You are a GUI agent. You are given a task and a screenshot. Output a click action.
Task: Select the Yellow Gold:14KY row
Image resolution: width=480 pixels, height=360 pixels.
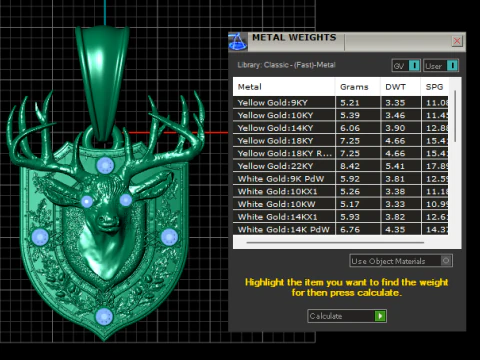click(341, 128)
